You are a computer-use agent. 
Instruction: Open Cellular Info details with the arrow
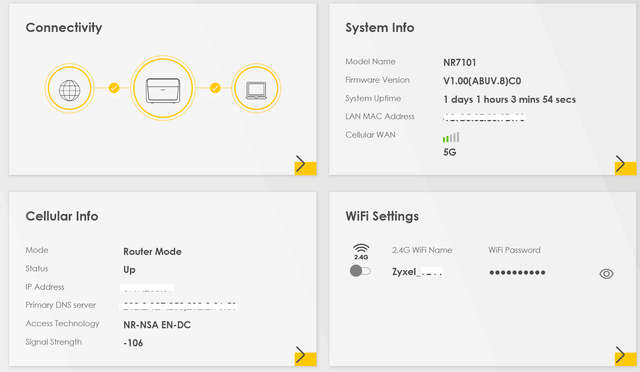(x=305, y=355)
